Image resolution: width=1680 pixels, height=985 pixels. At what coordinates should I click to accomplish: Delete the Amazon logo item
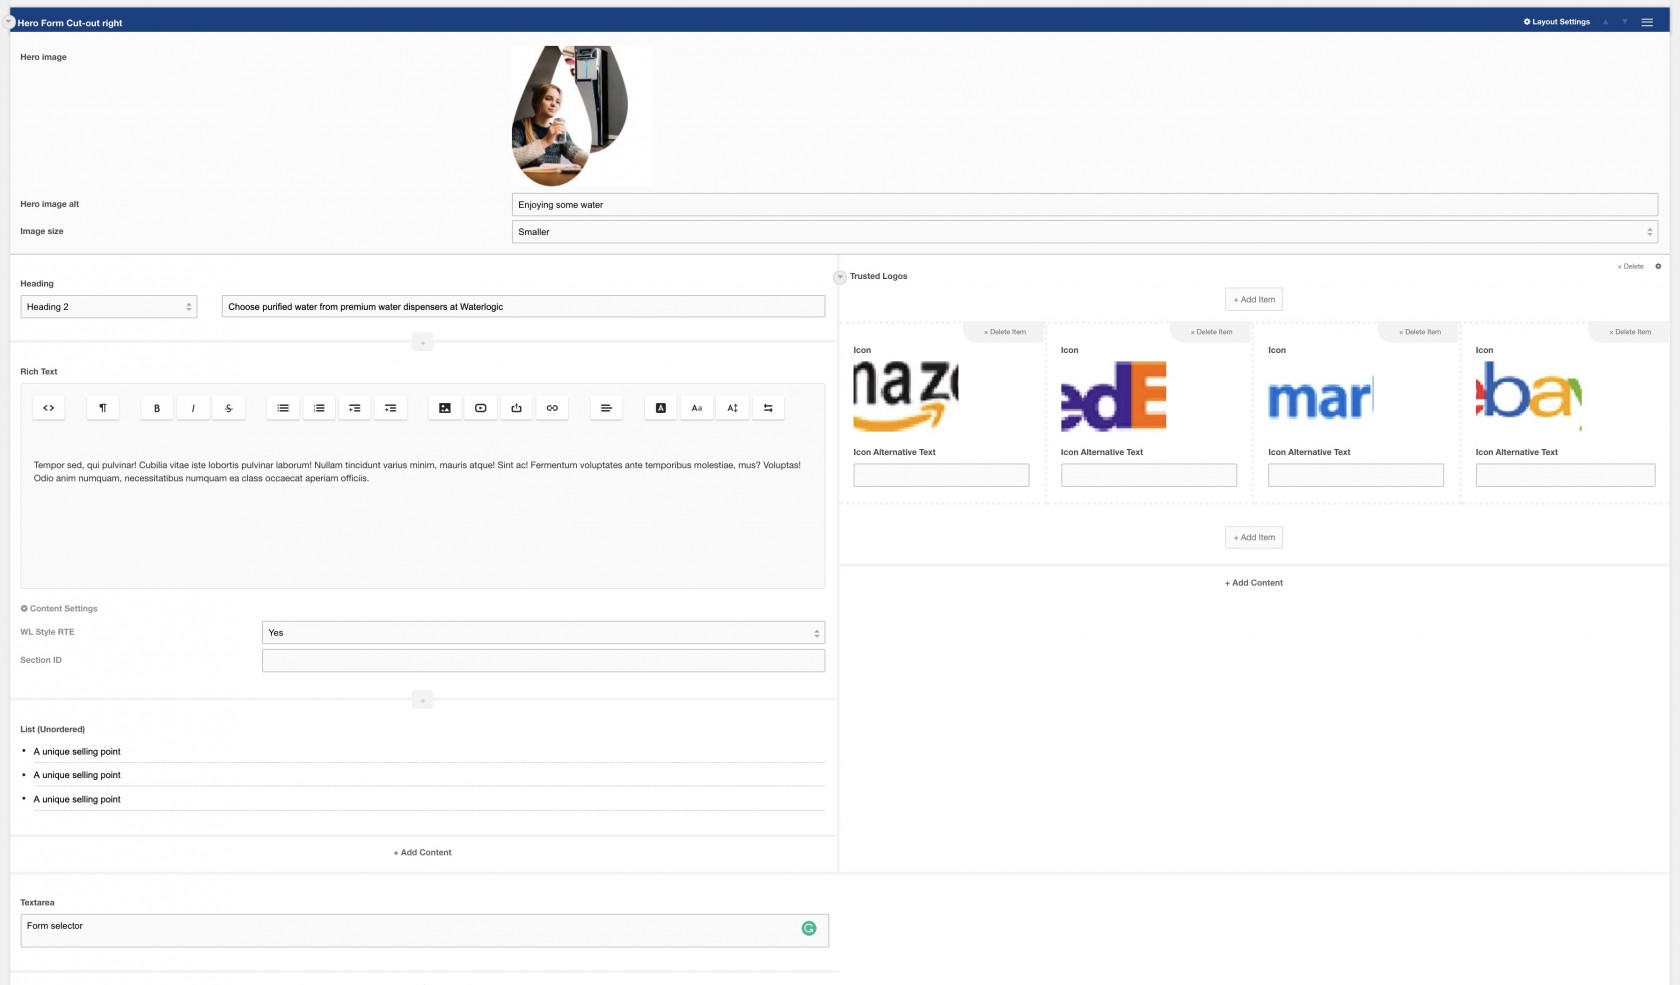(1005, 332)
